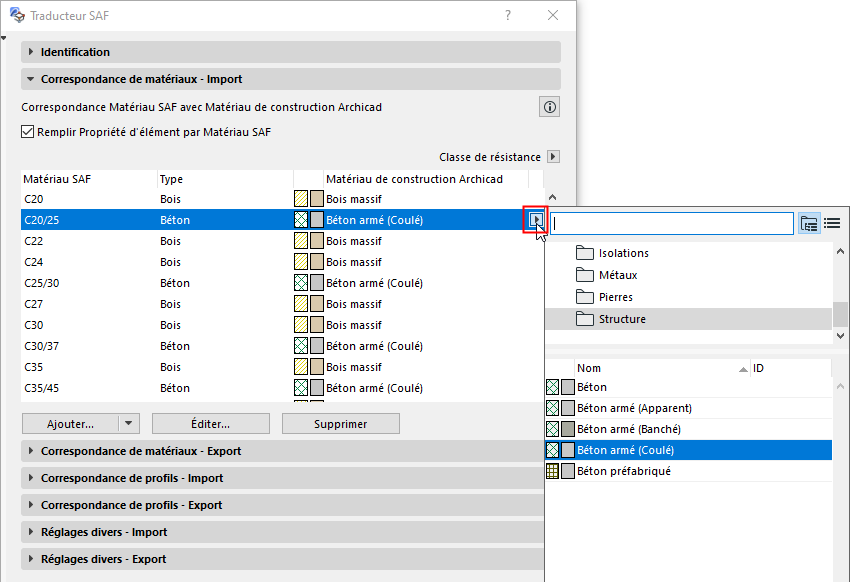Click the beige color swatch on C22 row

[x=317, y=241]
